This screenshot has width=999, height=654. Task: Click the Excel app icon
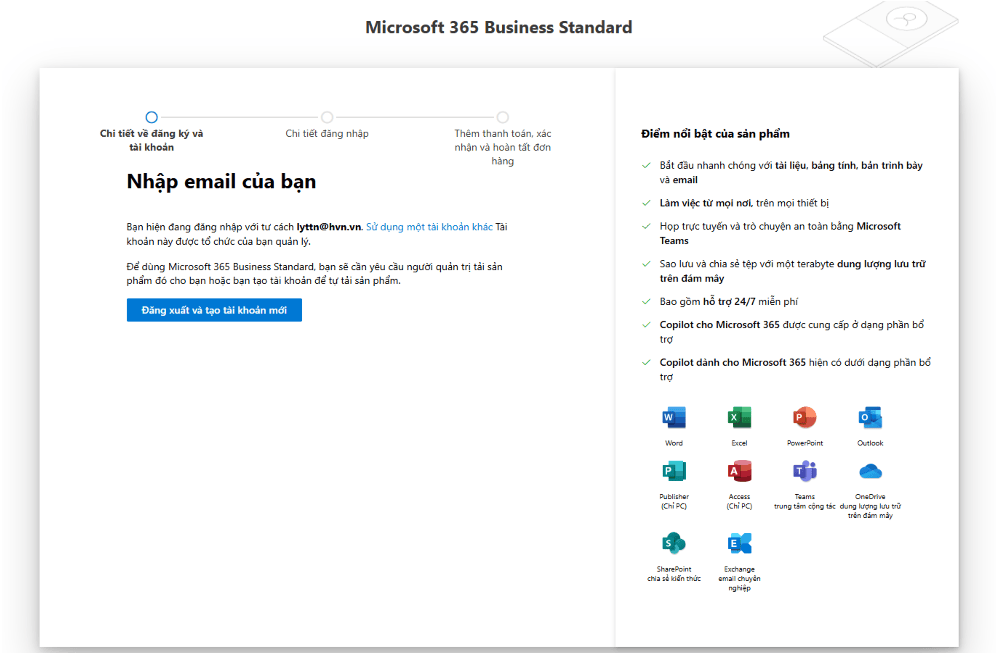(x=739, y=418)
